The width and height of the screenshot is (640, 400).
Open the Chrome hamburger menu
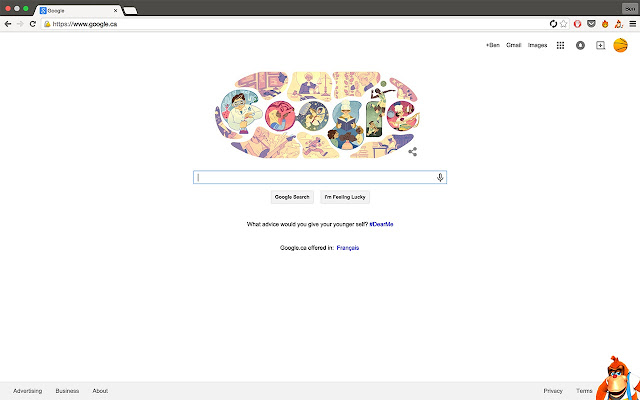tap(633, 24)
